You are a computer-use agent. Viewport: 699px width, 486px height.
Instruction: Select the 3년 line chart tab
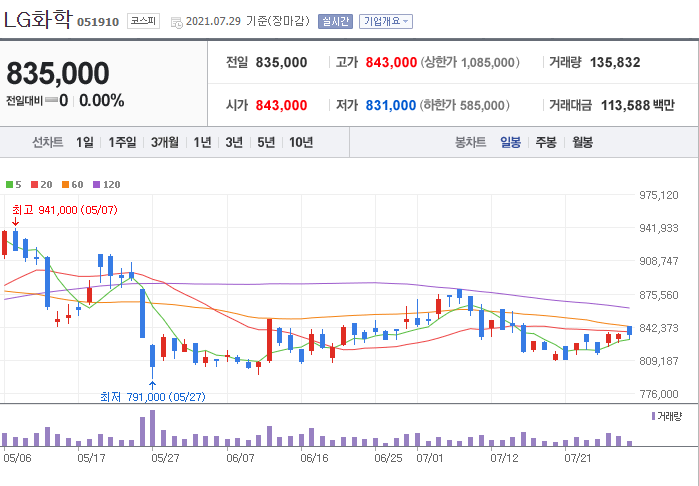pos(234,142)
